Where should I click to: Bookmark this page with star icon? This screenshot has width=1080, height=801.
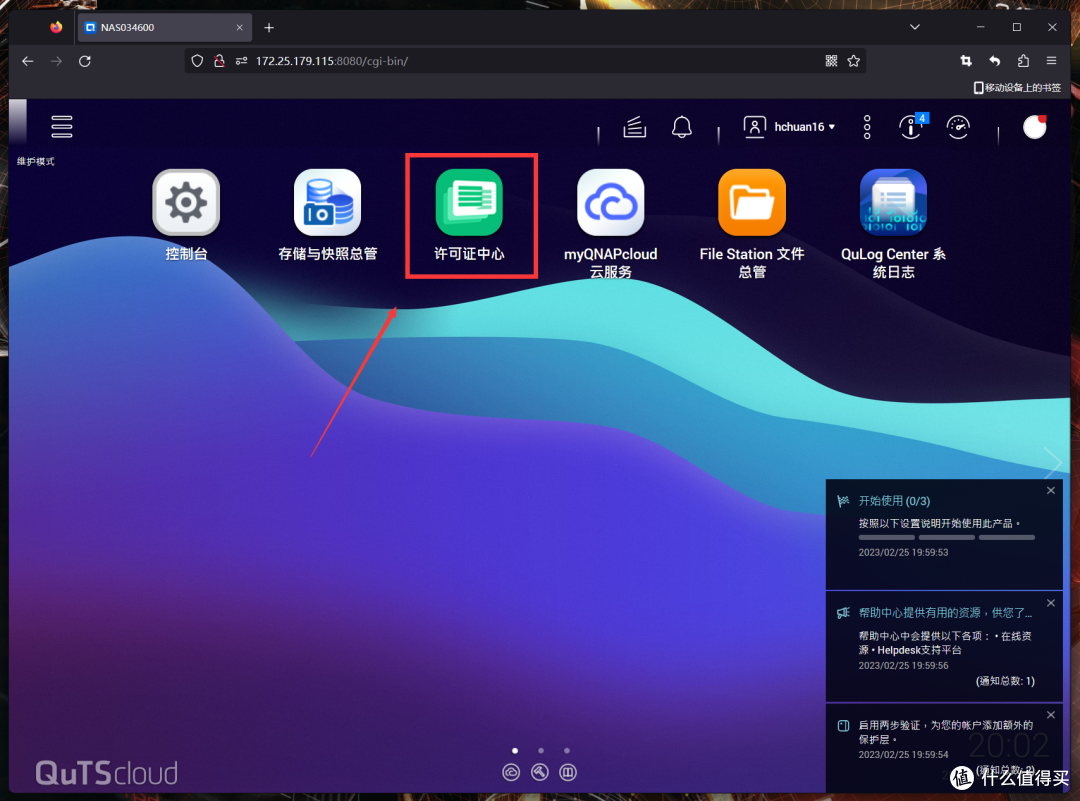[853, 61]
